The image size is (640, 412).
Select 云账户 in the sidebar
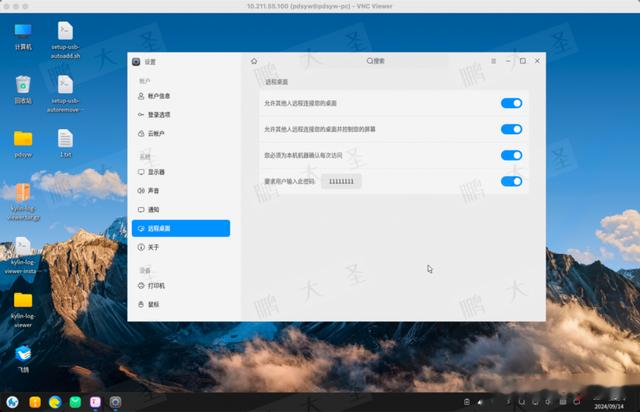(181, 134)
